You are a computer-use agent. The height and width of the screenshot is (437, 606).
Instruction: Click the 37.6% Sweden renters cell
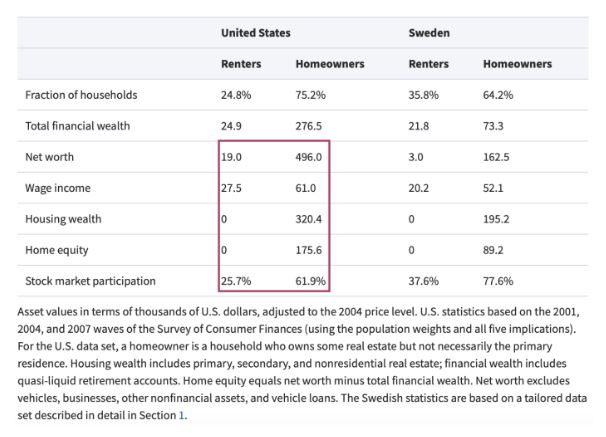[424, 281]
